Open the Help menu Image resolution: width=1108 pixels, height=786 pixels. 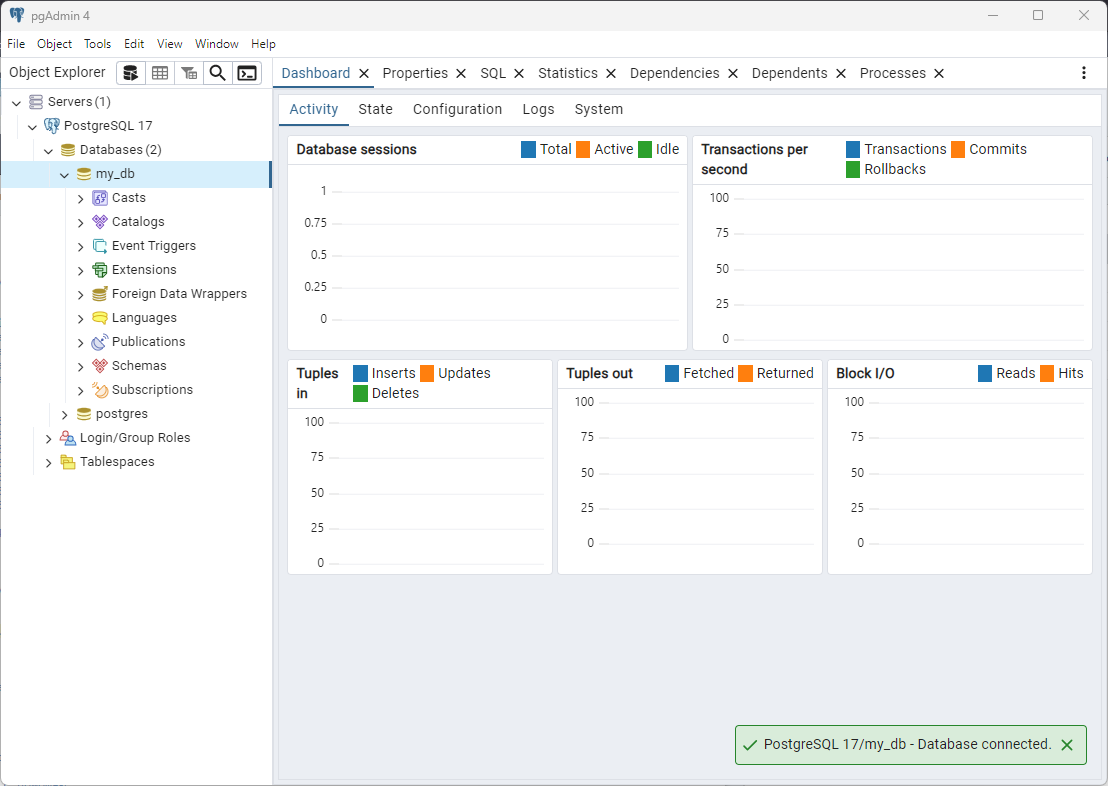coord(264,44)
